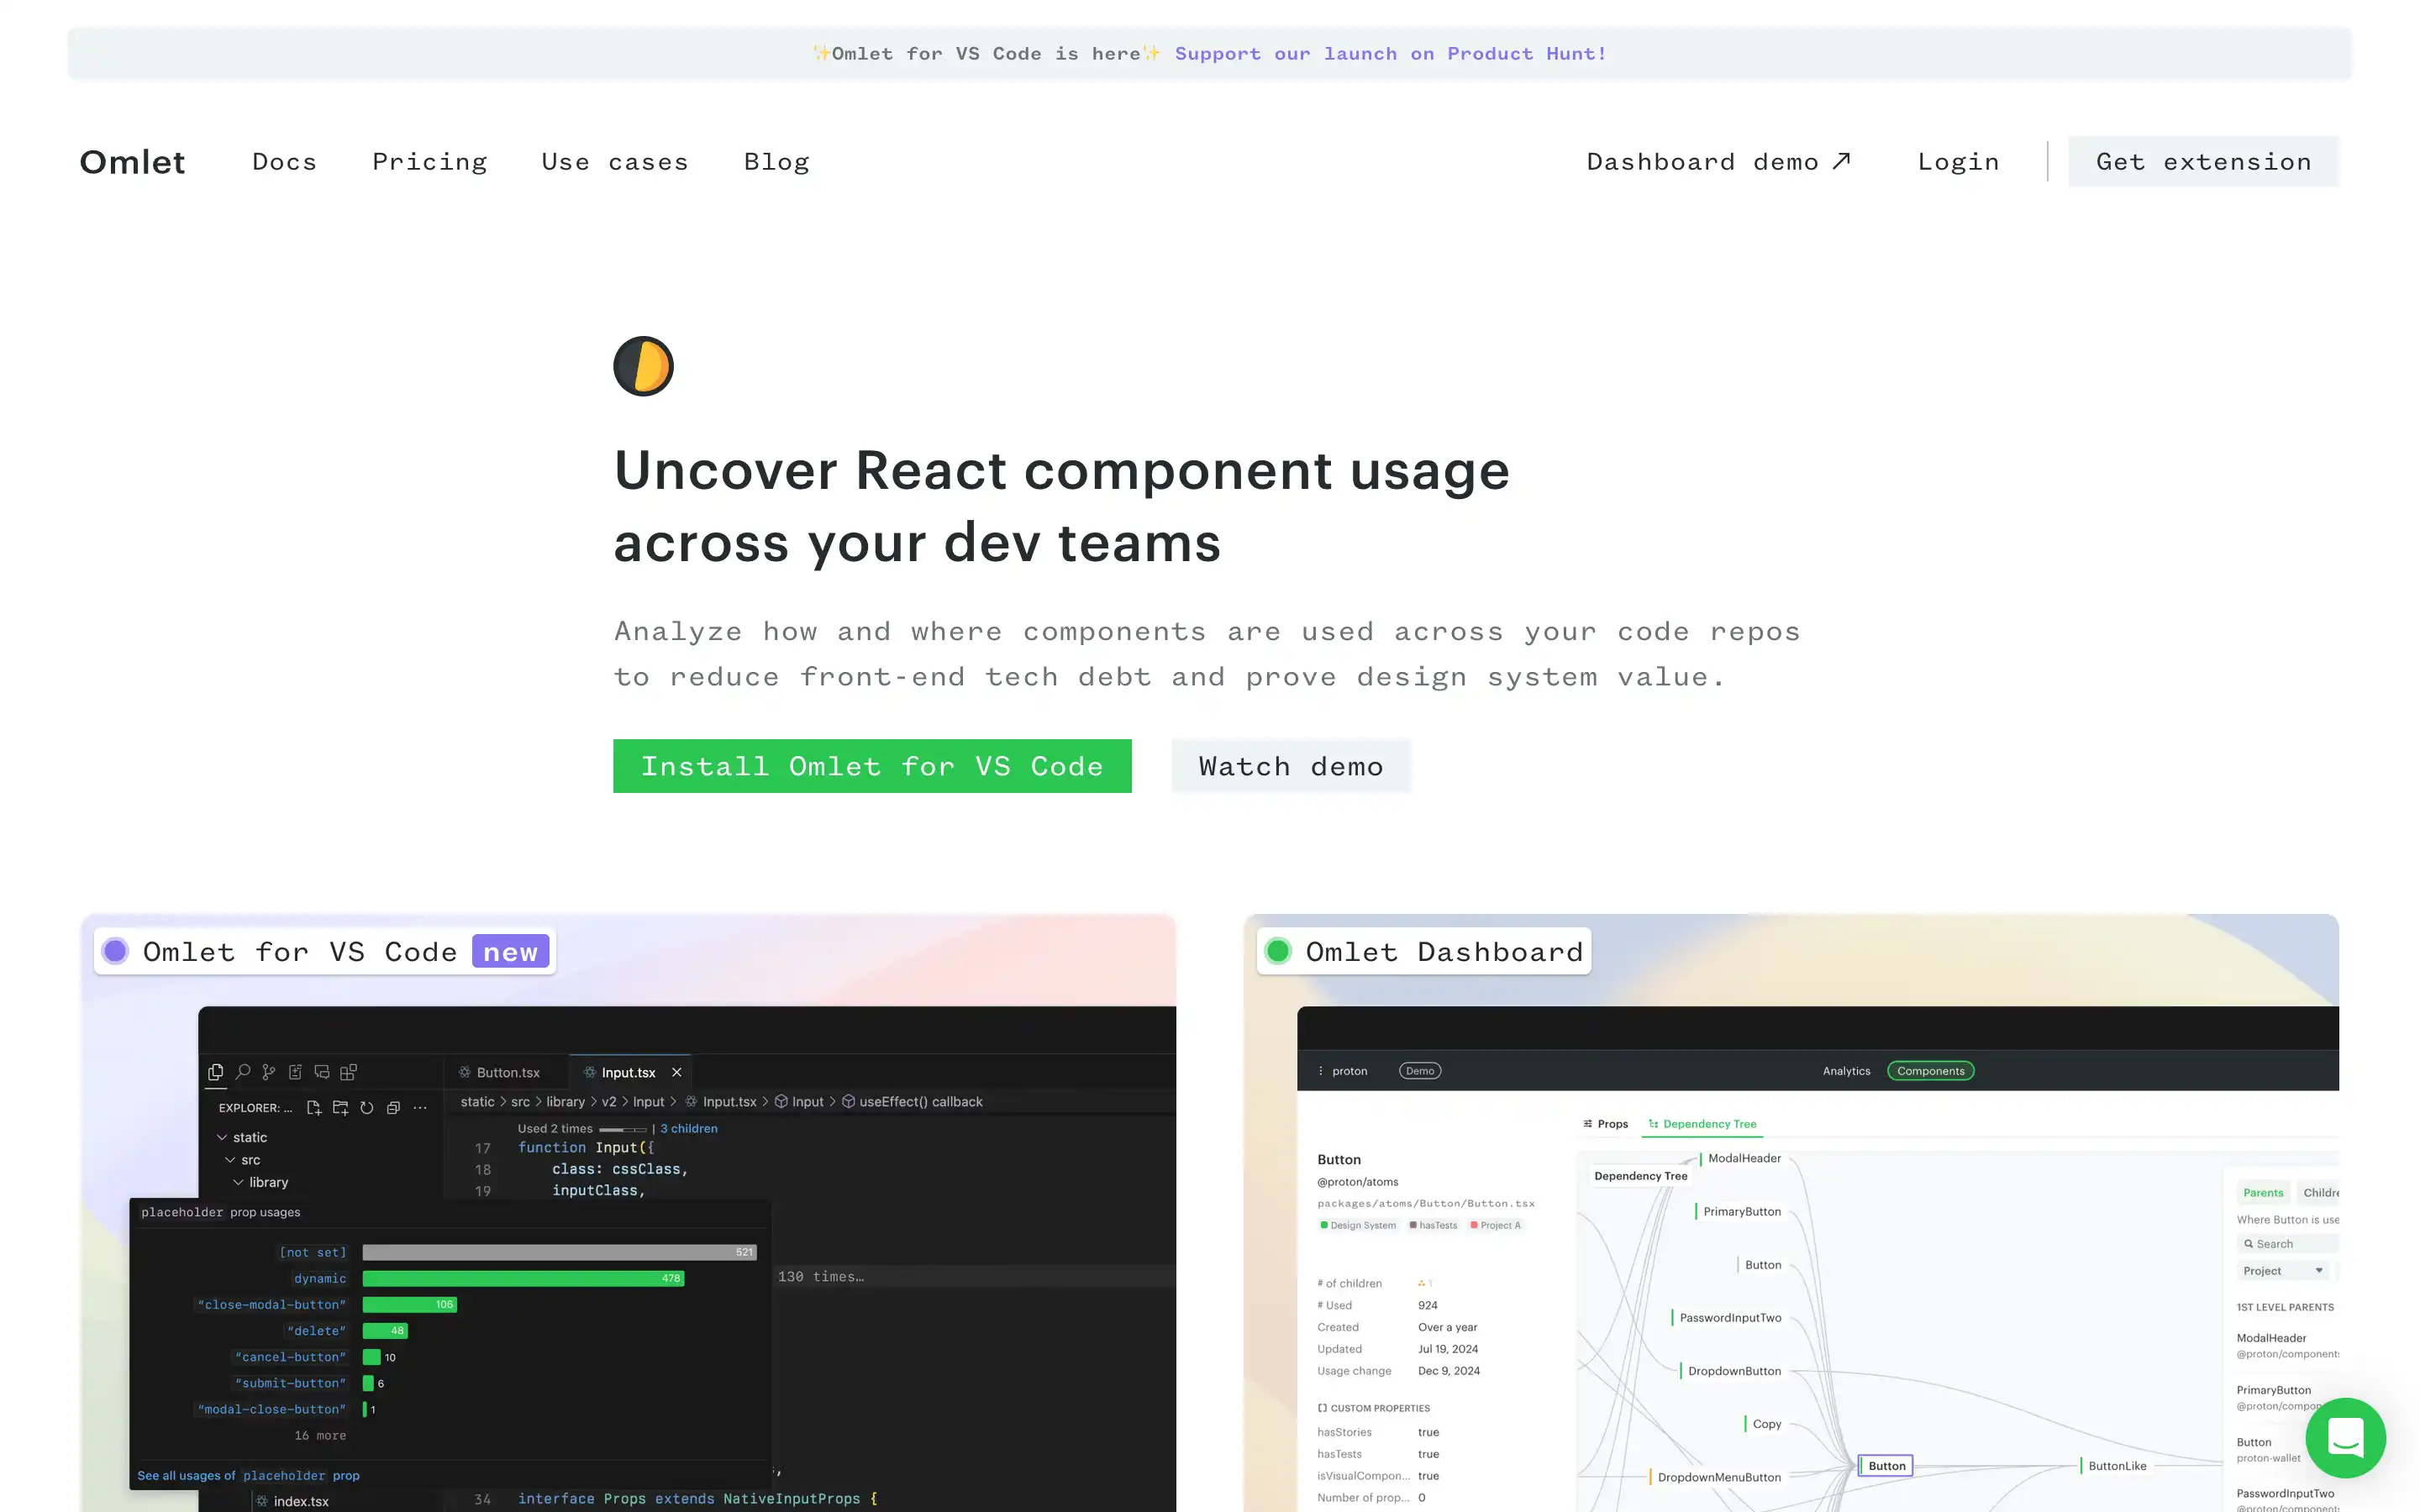
Task: Select the Components tab in dashboard
Action: click(1930, 1071)
